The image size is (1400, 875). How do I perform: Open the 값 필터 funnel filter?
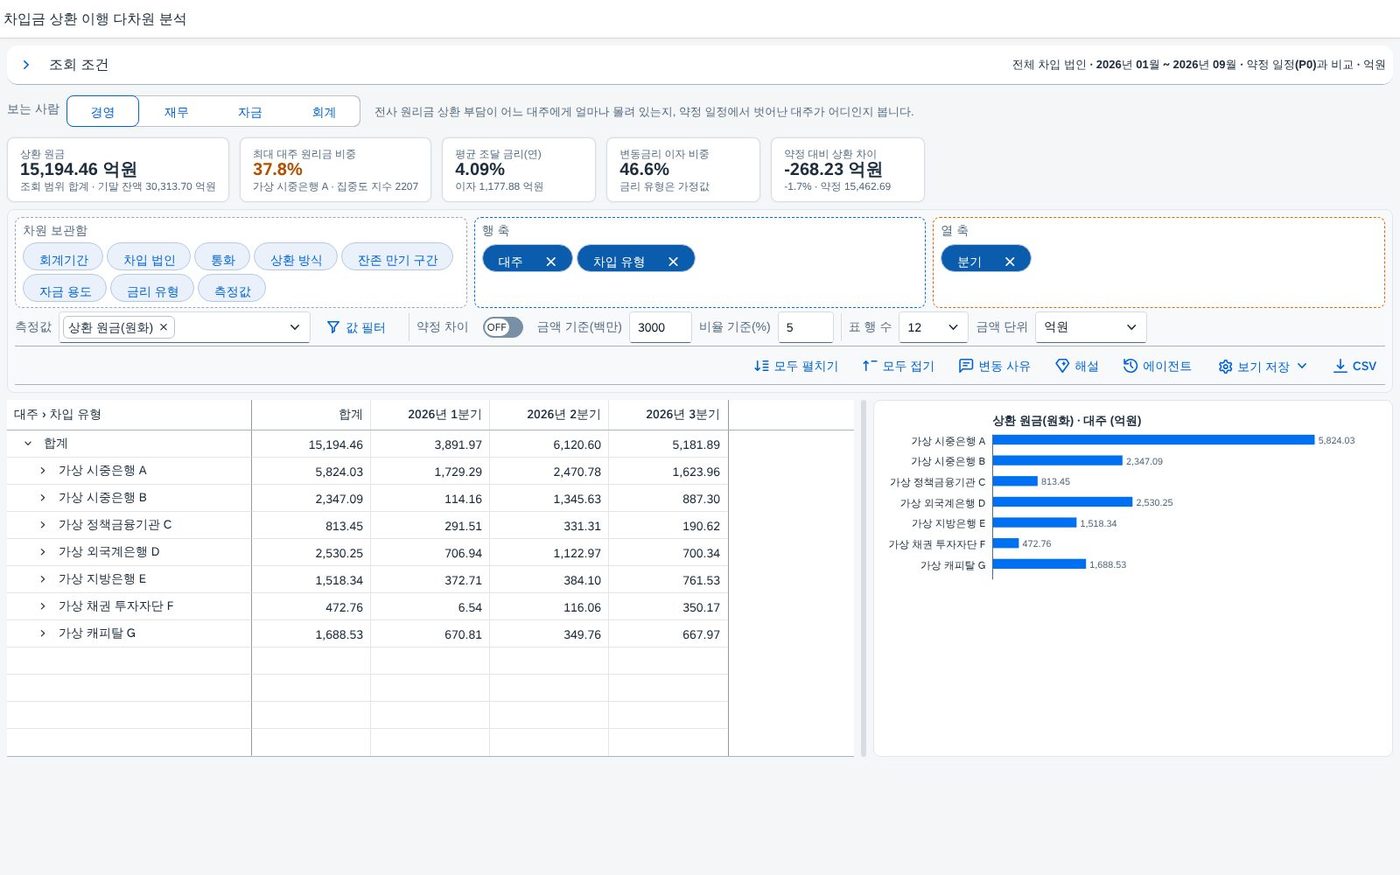tap(333, 327)
